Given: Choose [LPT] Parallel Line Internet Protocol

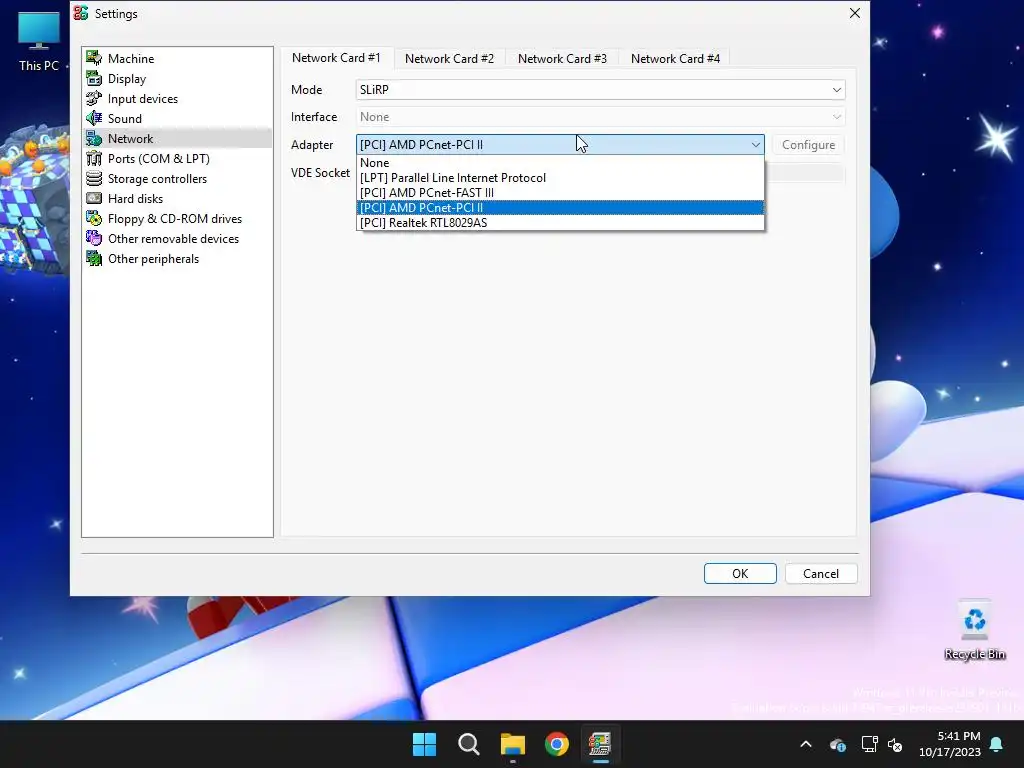Looking at the screenshot, I should (x=560, y=178).
